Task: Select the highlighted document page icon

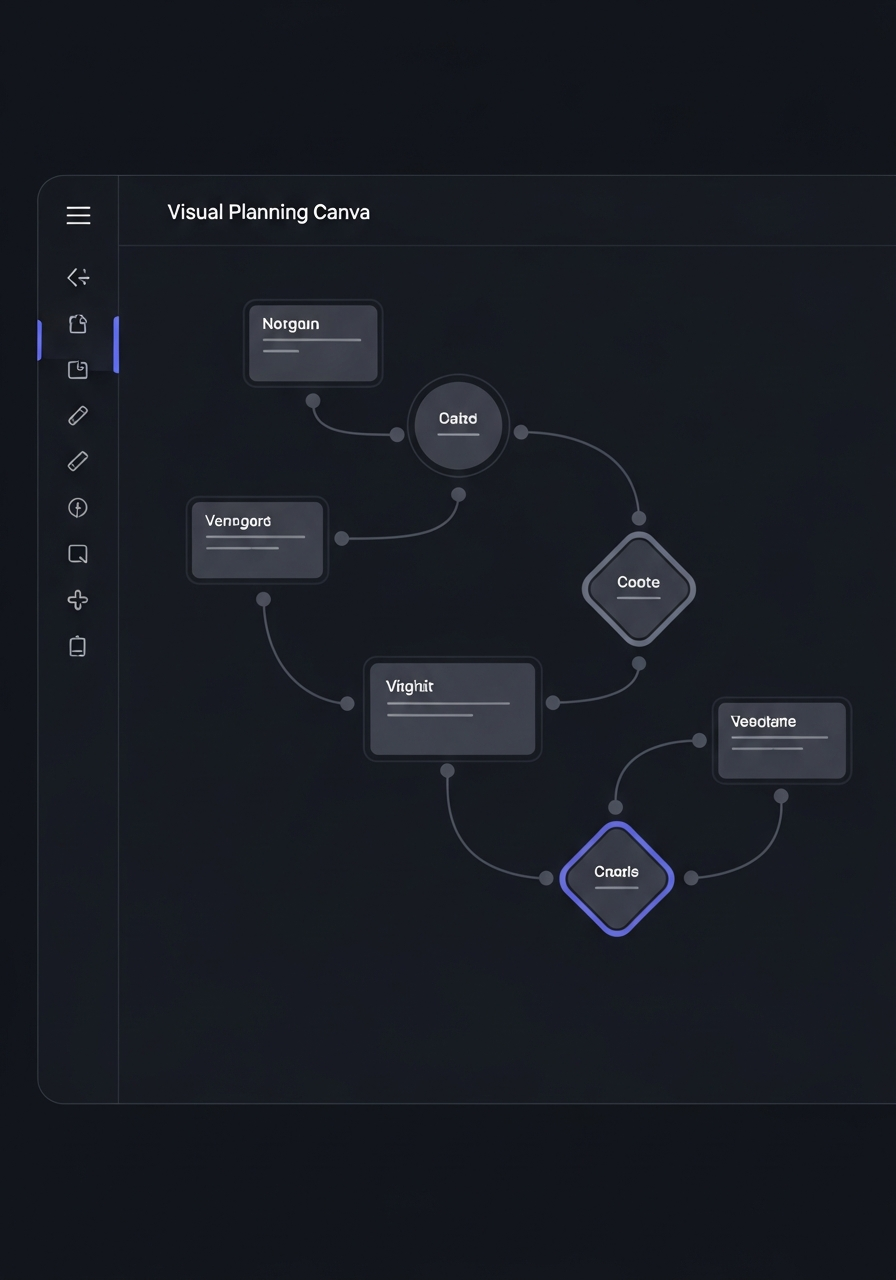Action: pos(78,324)
